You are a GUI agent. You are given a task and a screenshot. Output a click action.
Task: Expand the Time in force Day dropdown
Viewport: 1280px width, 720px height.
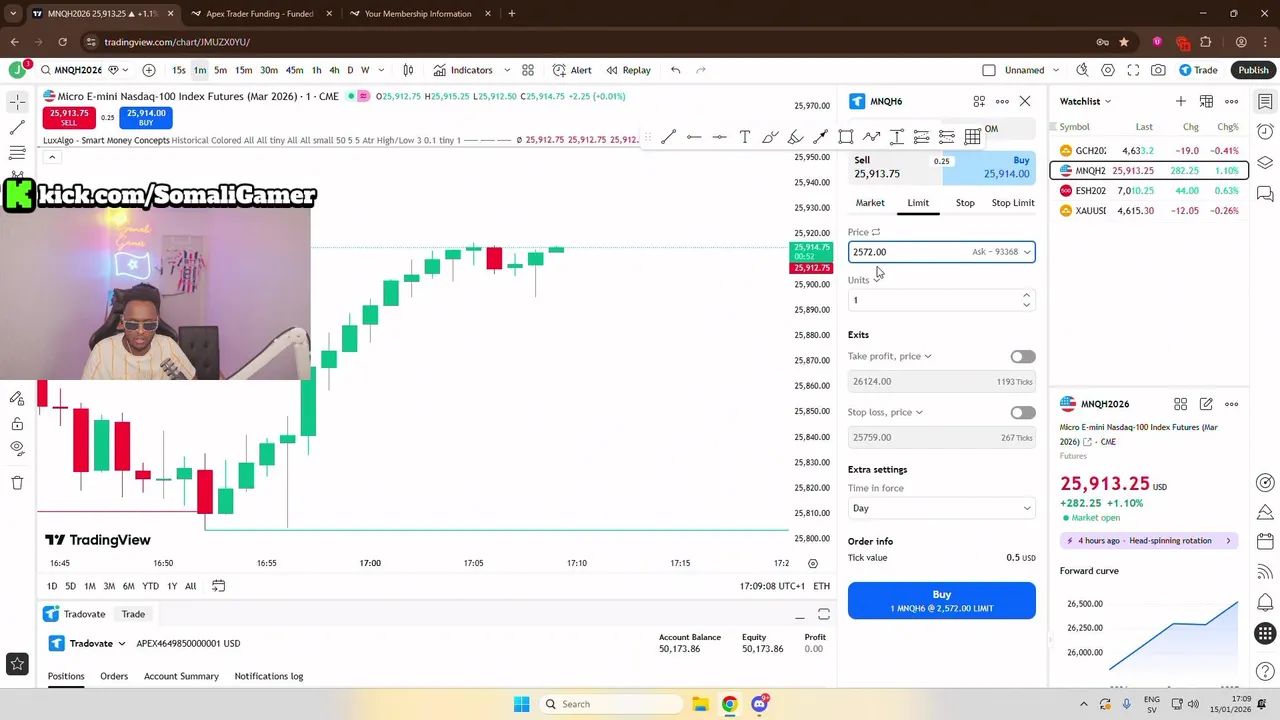941,508
